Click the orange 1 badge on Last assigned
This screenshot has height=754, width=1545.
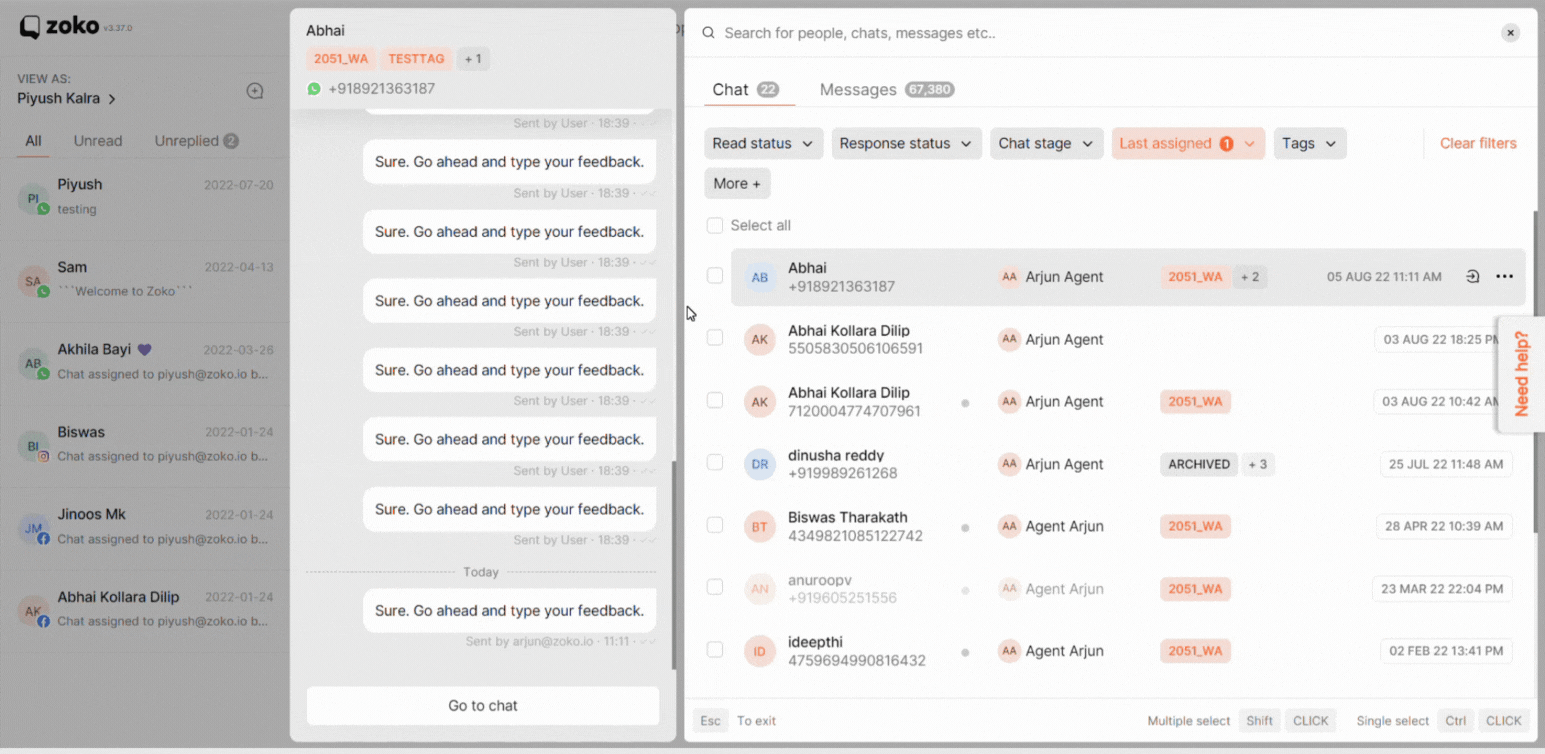[1226, 144]
